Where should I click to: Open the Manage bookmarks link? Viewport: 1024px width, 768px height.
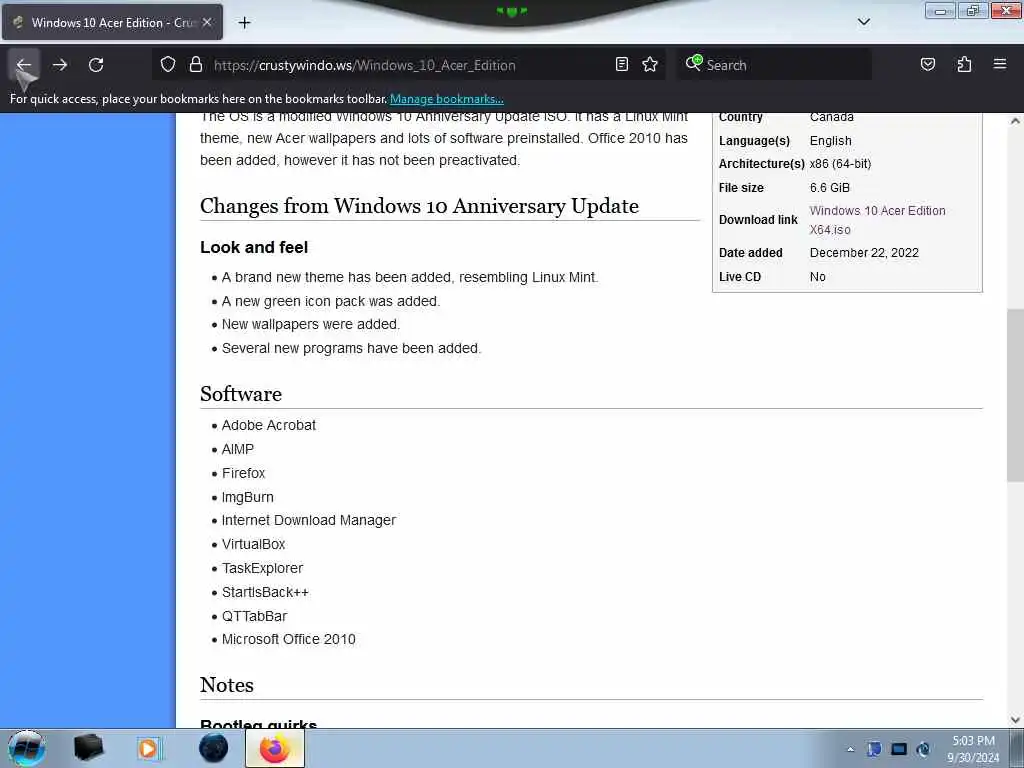[x=447, y=99]
